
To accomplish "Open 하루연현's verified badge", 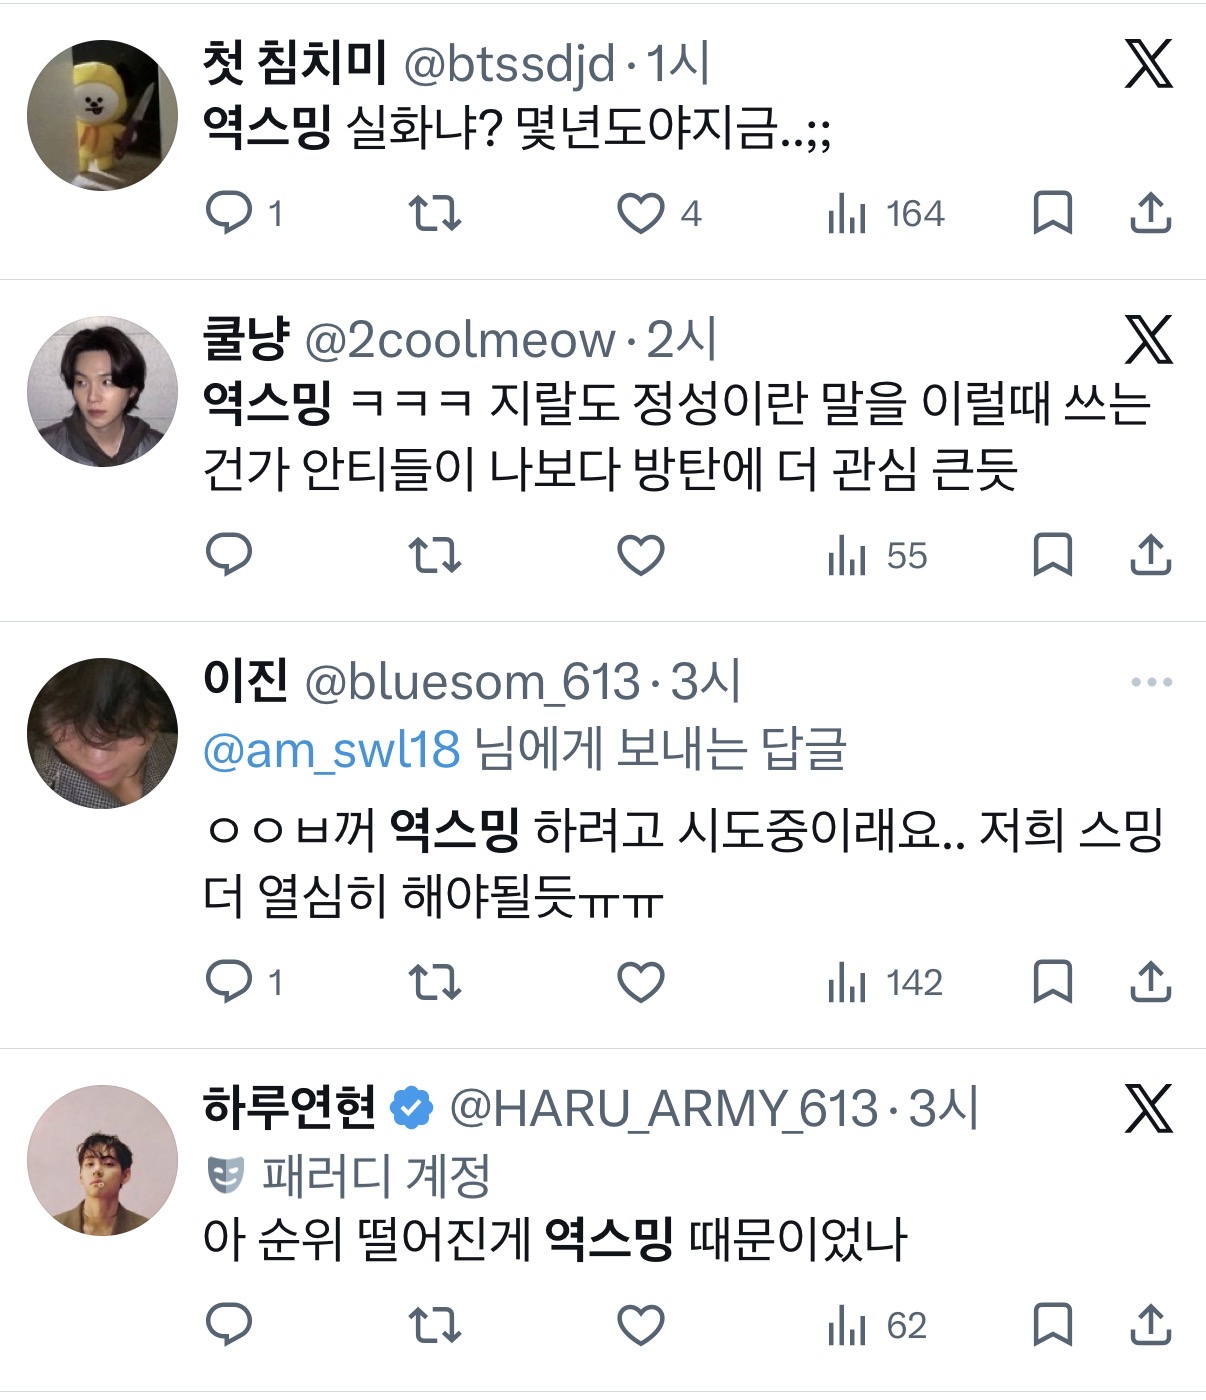I will (412, 1109).
